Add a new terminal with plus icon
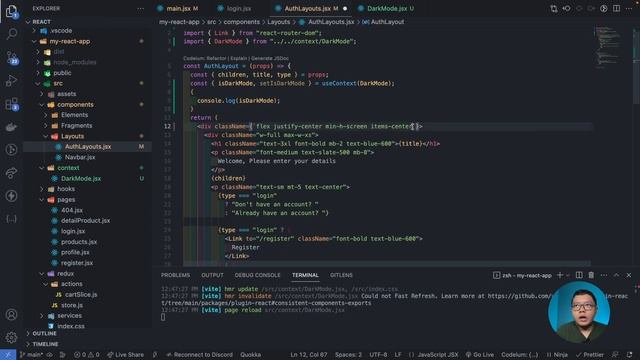 click(560, 275)
